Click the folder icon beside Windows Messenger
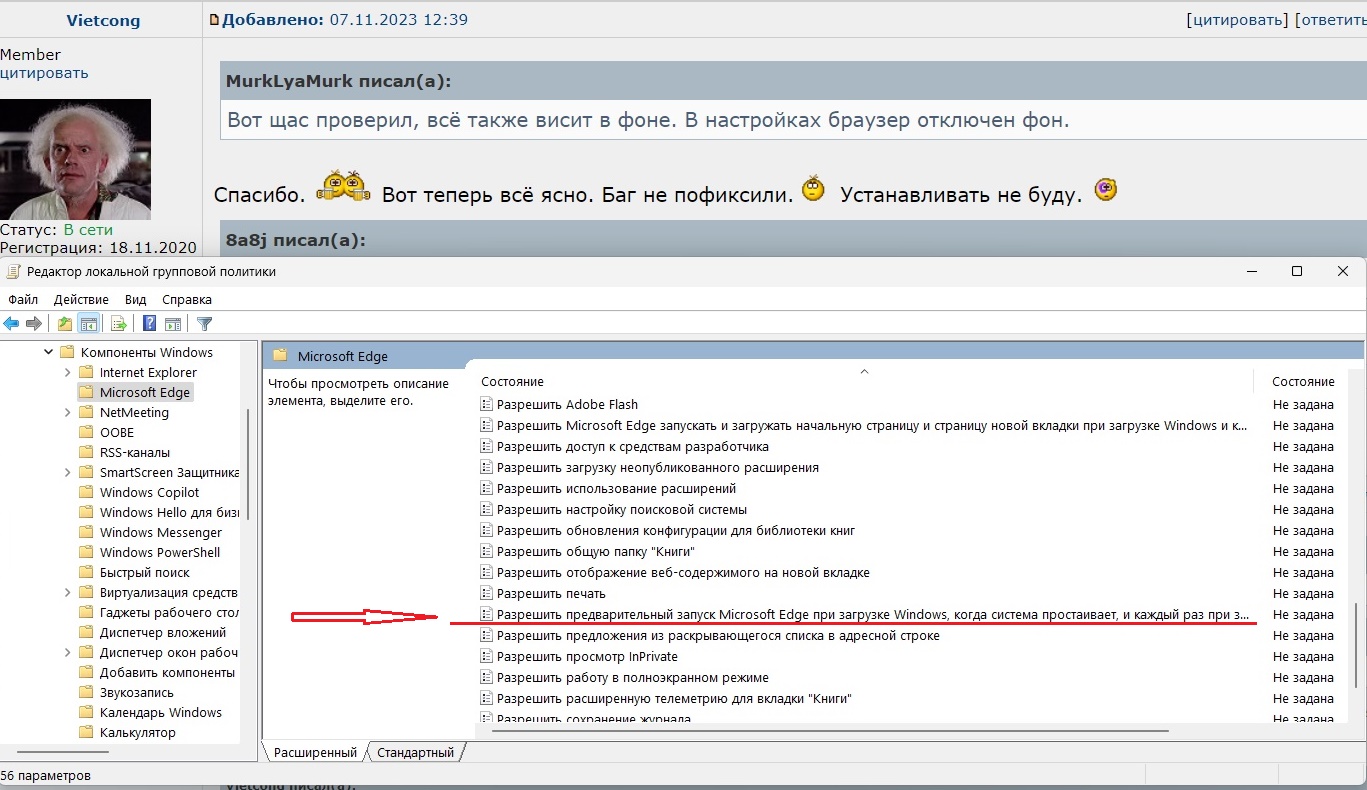 click(x=86, y=532)
